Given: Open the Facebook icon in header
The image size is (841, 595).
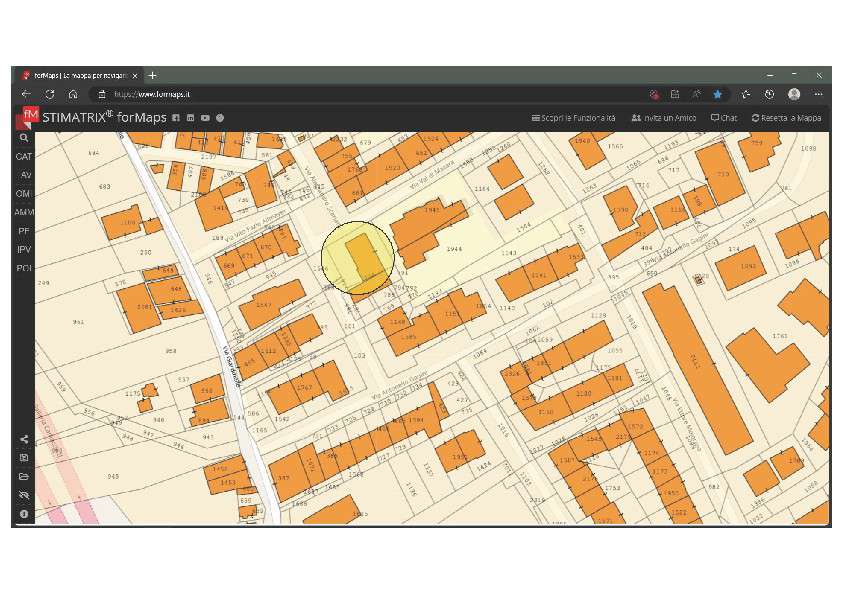Looking at the screenshot, I should click(175, 118).
